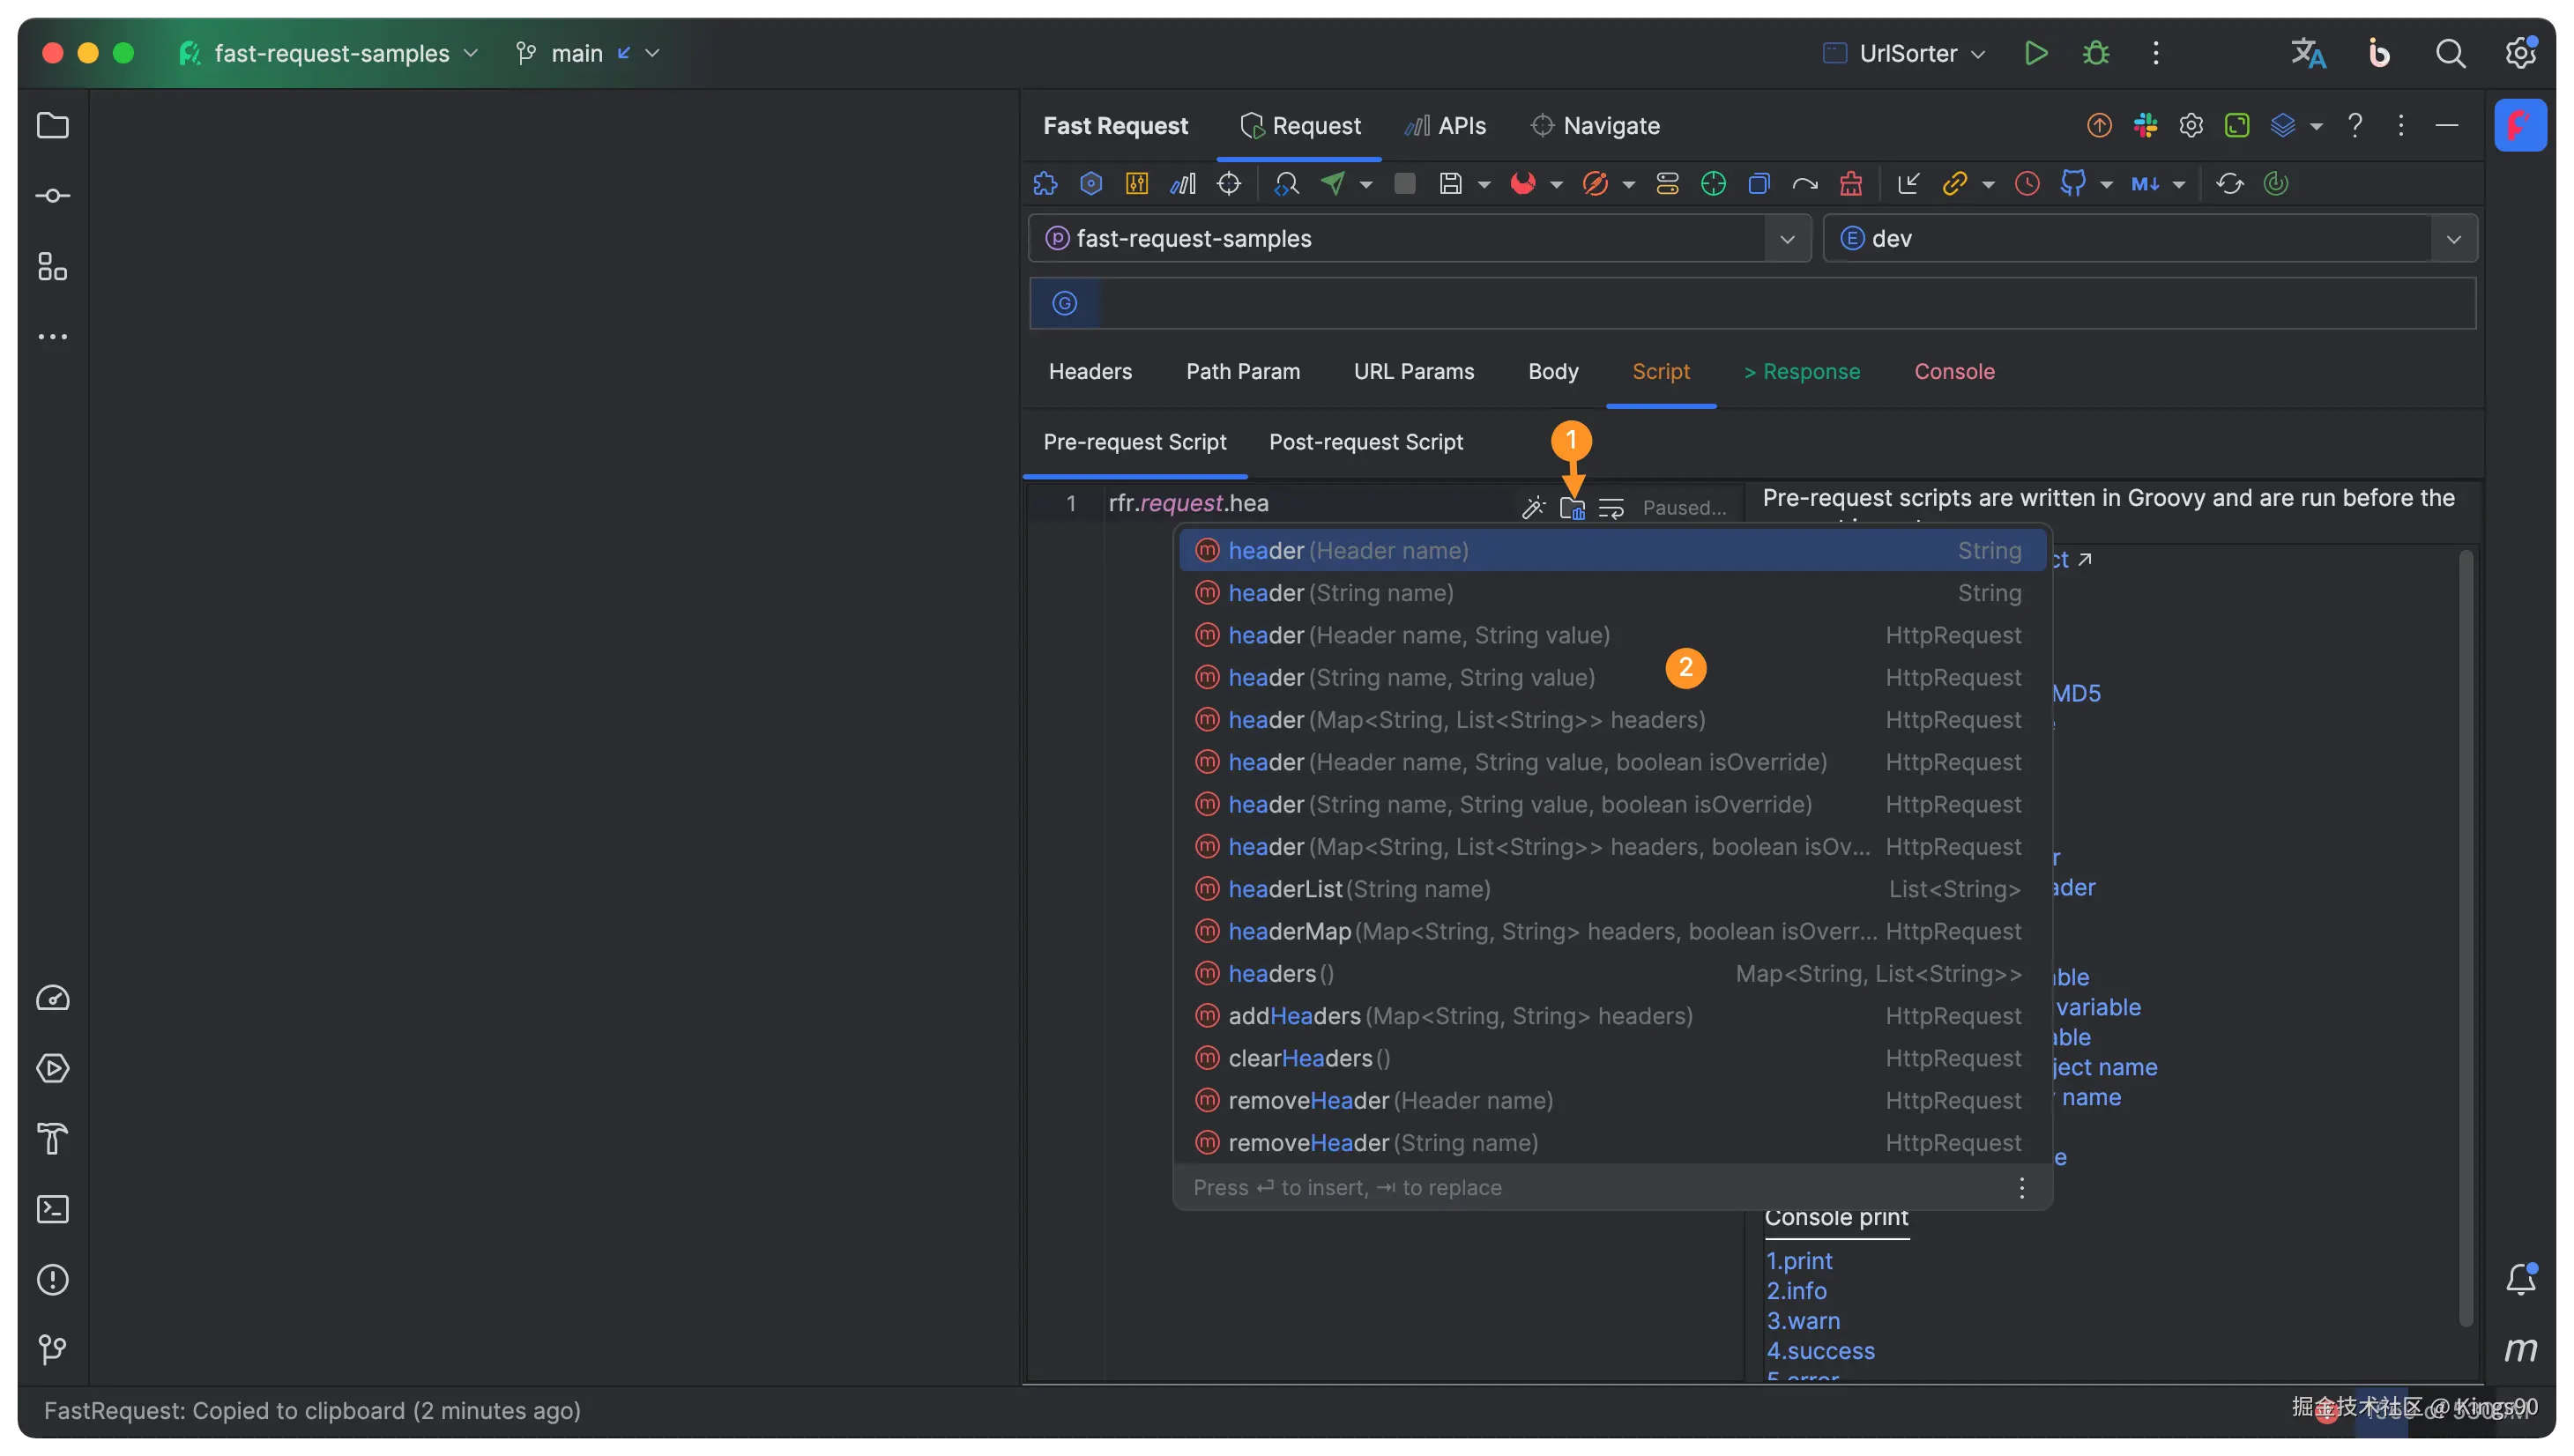2574x1456 pixels.
Task: Click the blue hexagon icon in Fast Request toolbar
Action: point(1091,183)
